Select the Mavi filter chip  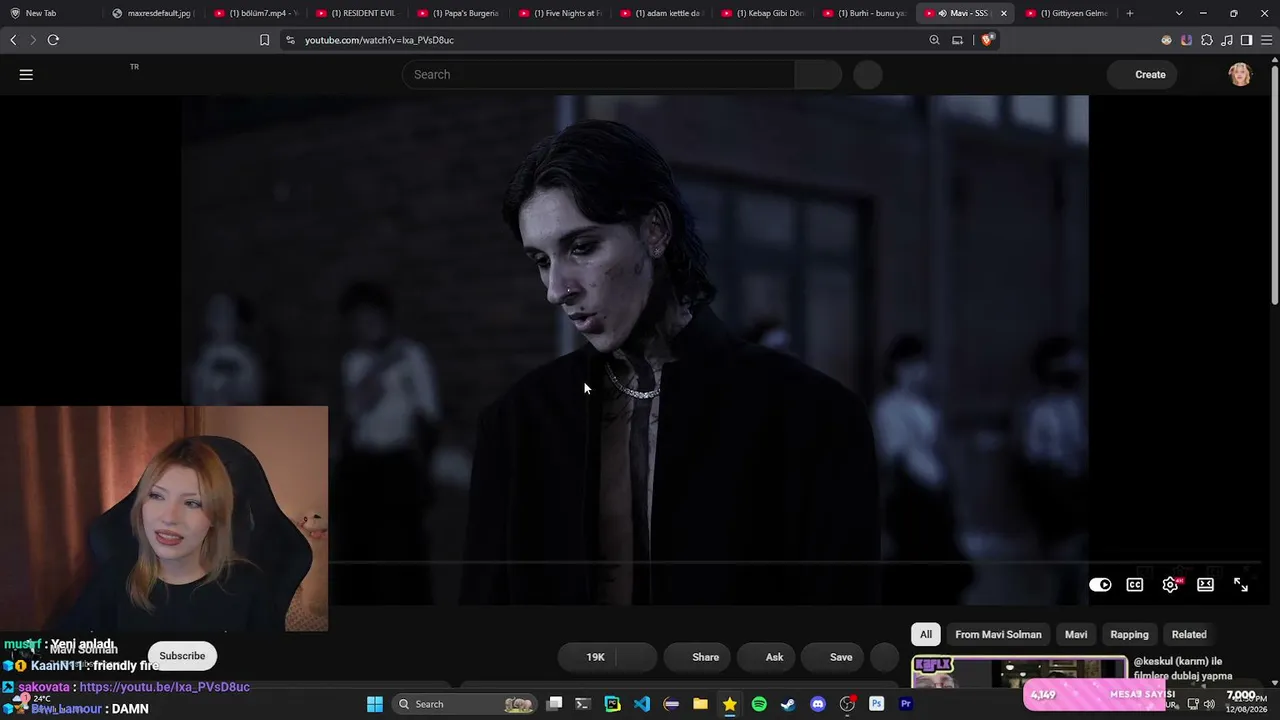(1076, 634)
